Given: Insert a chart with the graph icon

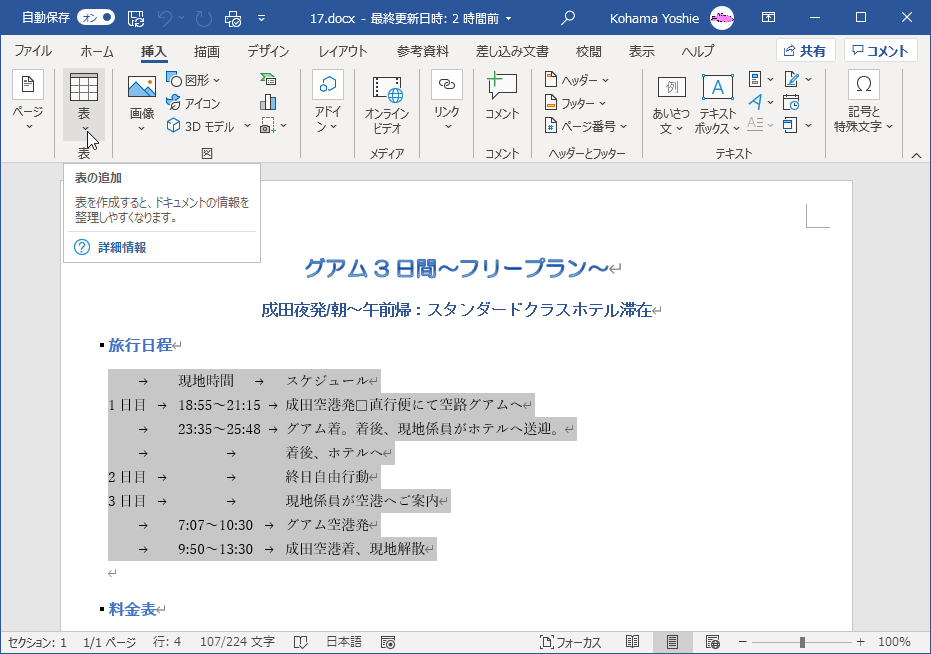Looking at the screenshot, I should pos(268,102).
